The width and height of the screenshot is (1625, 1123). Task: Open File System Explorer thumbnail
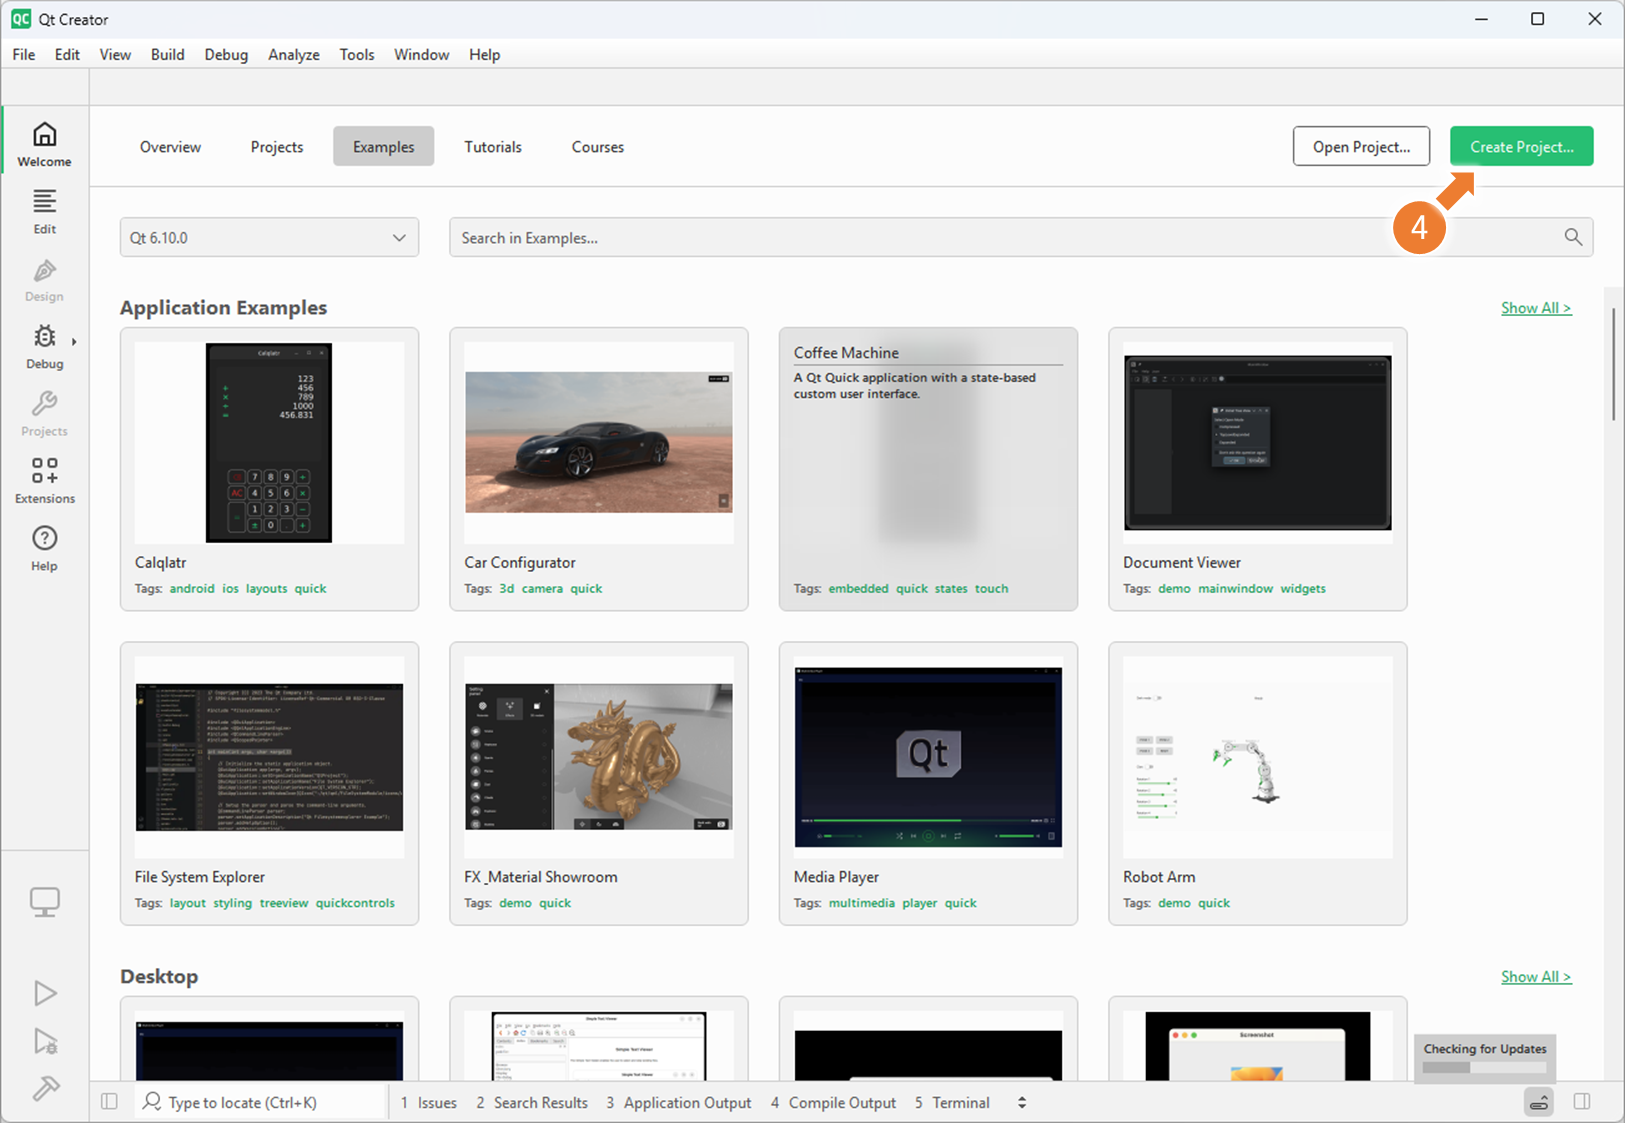tap(269, 757)
